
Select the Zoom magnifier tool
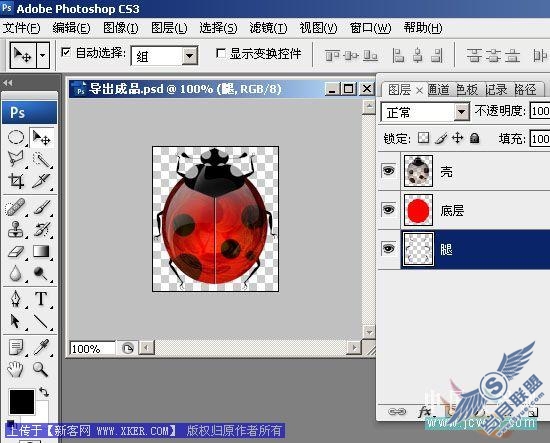tap(41, 369)
